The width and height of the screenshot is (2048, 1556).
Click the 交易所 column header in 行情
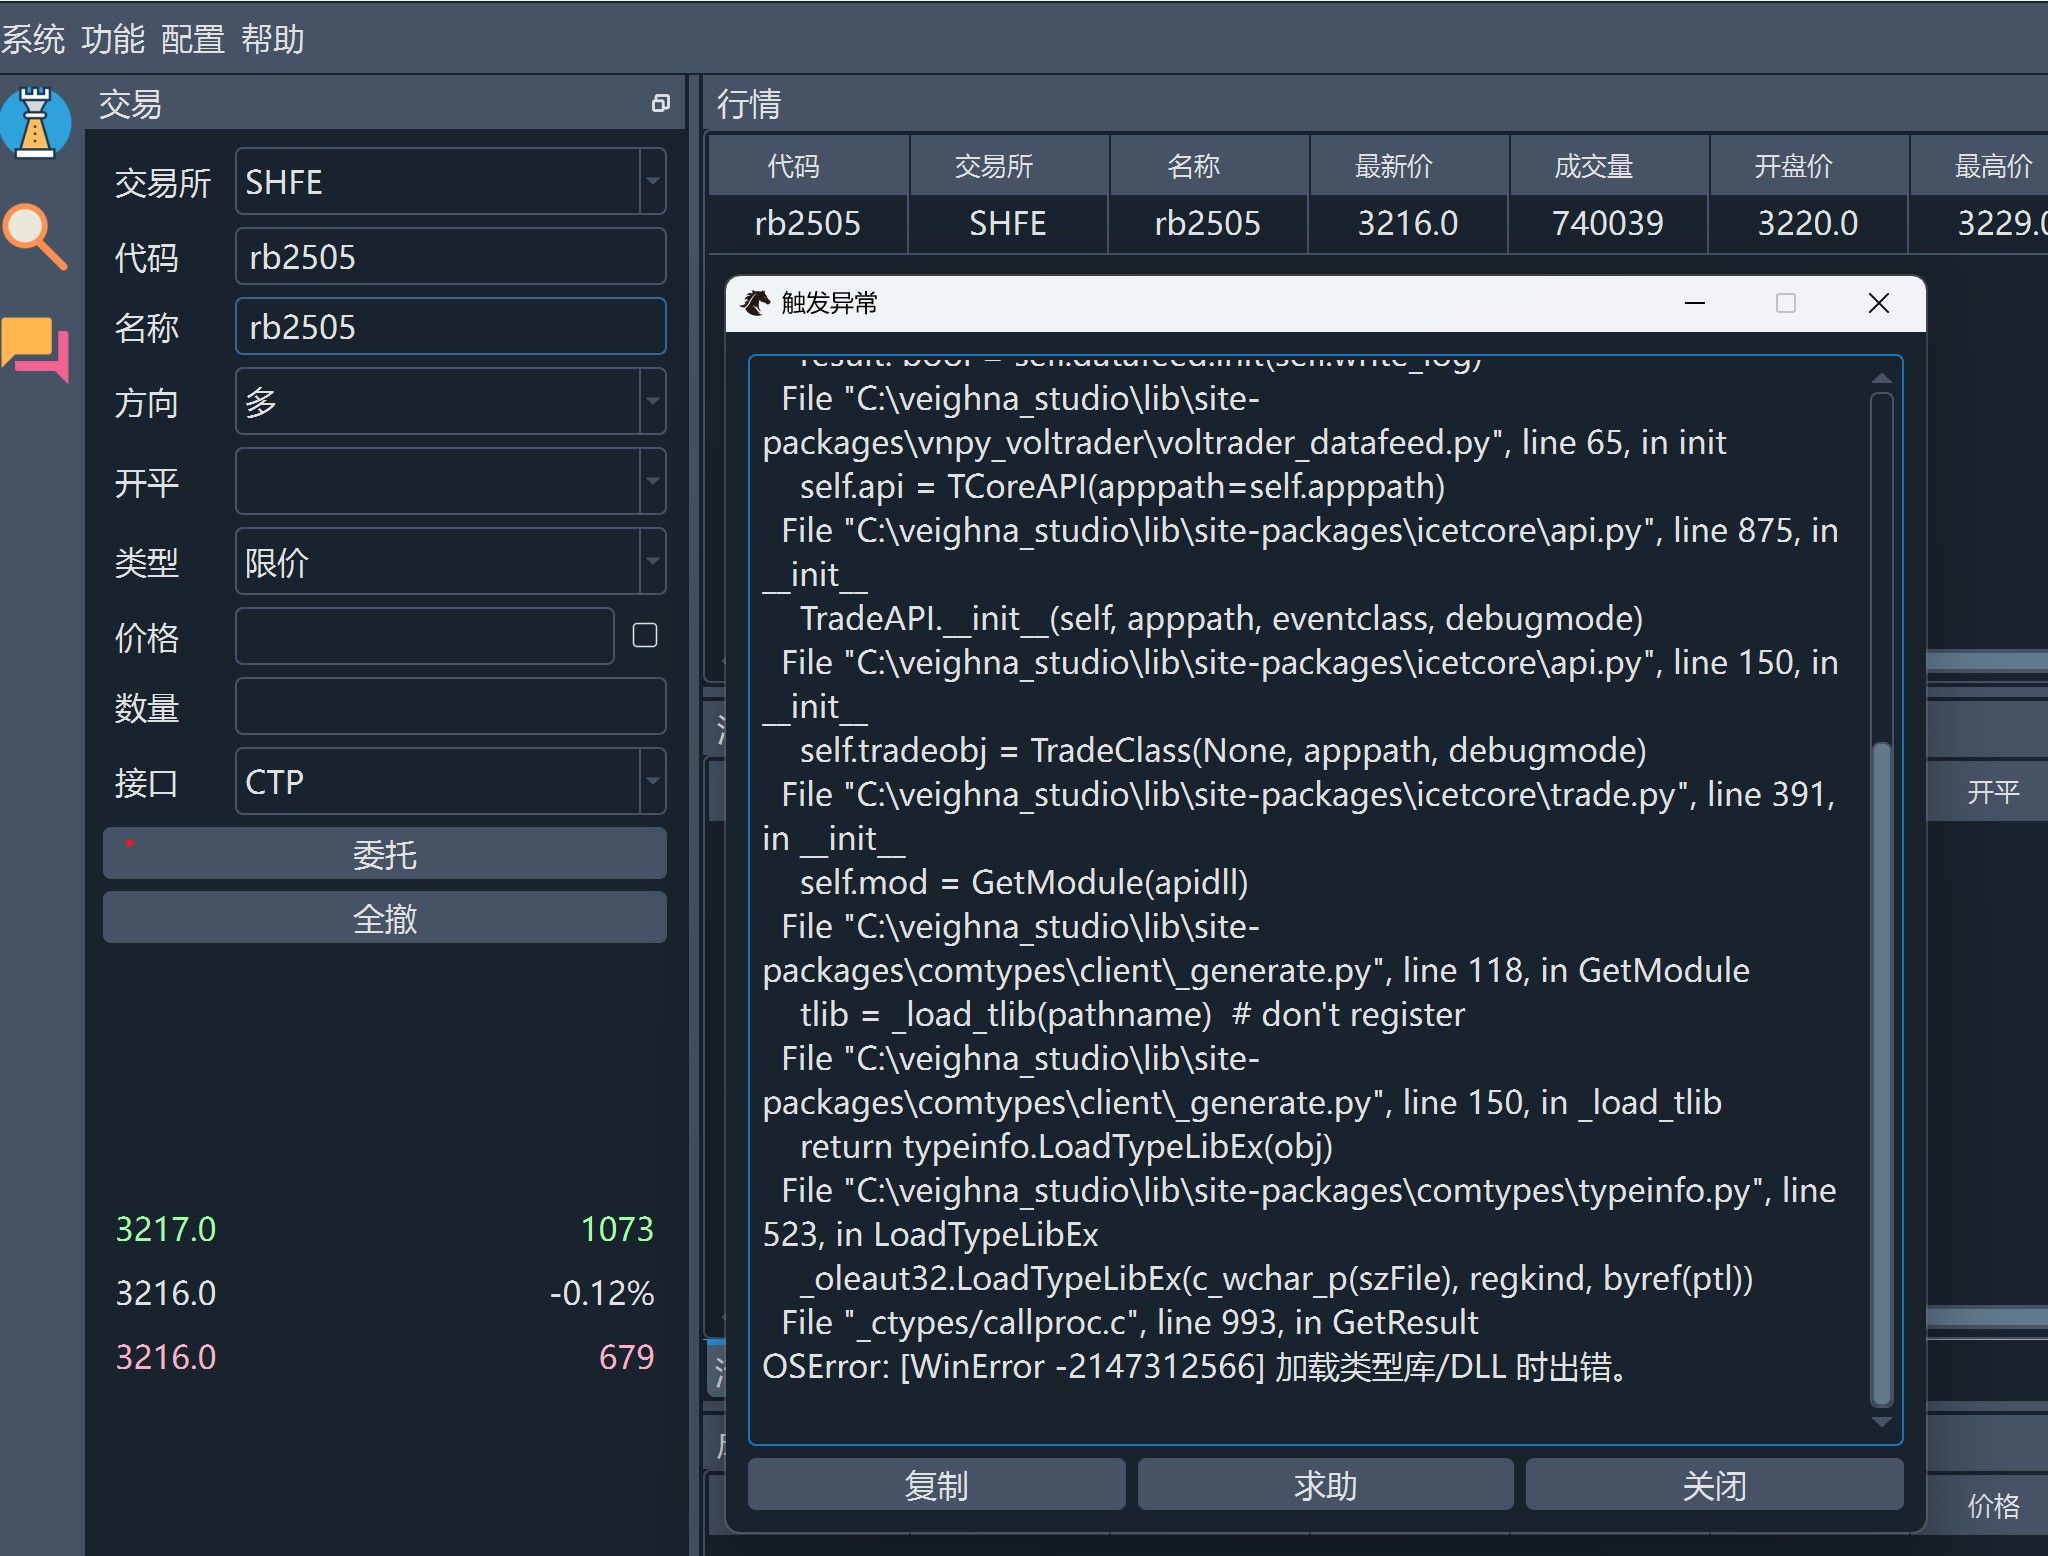point(1008,165)
